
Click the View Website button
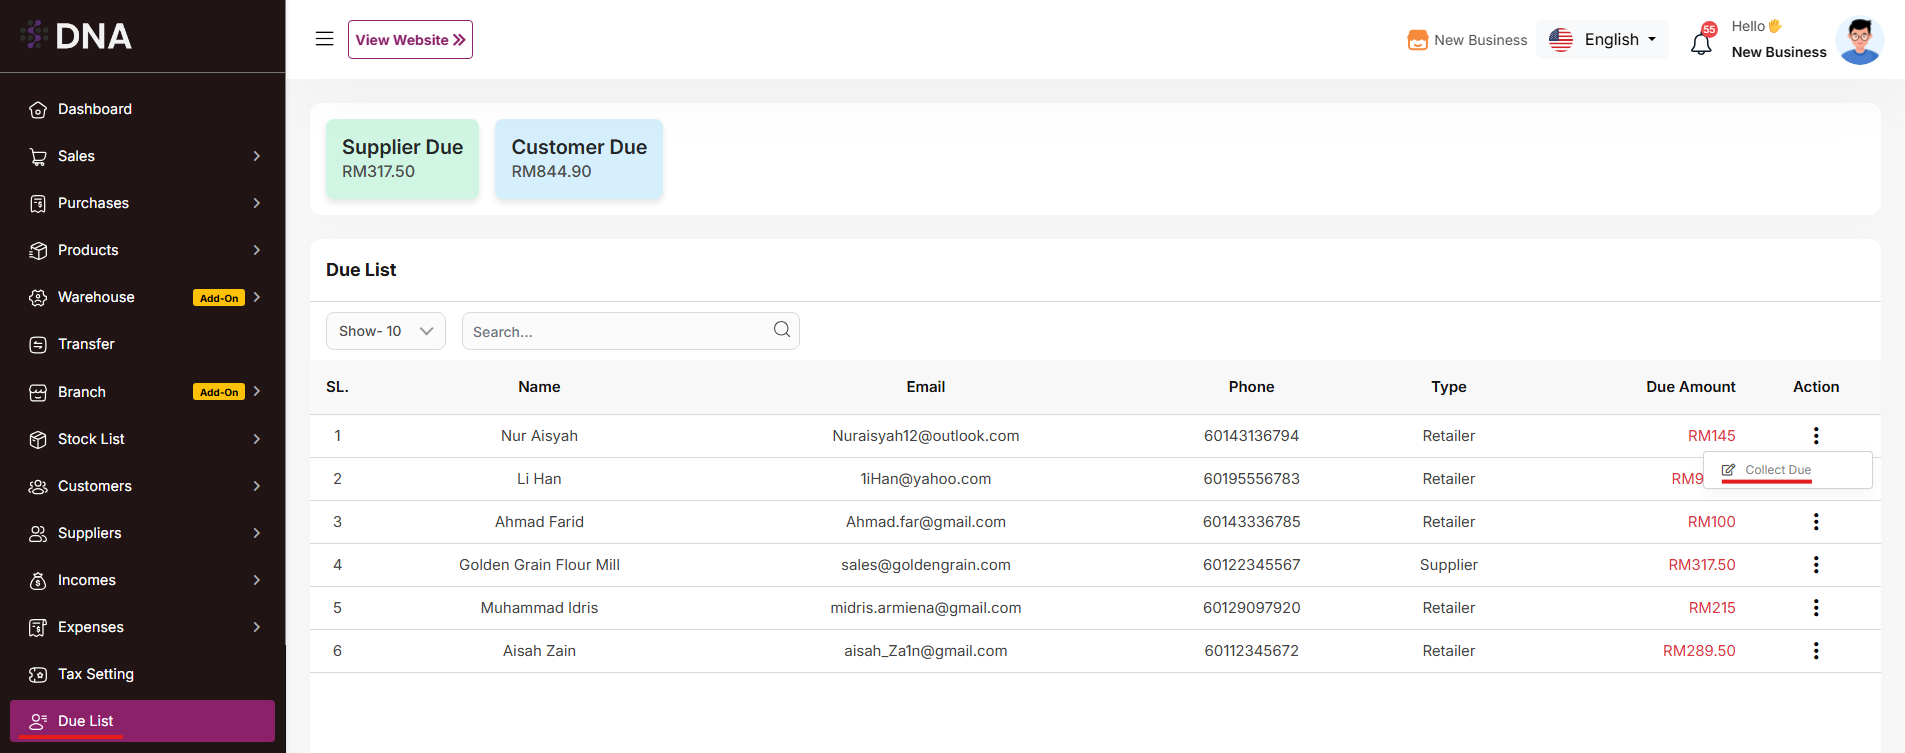tap(410, 40)
